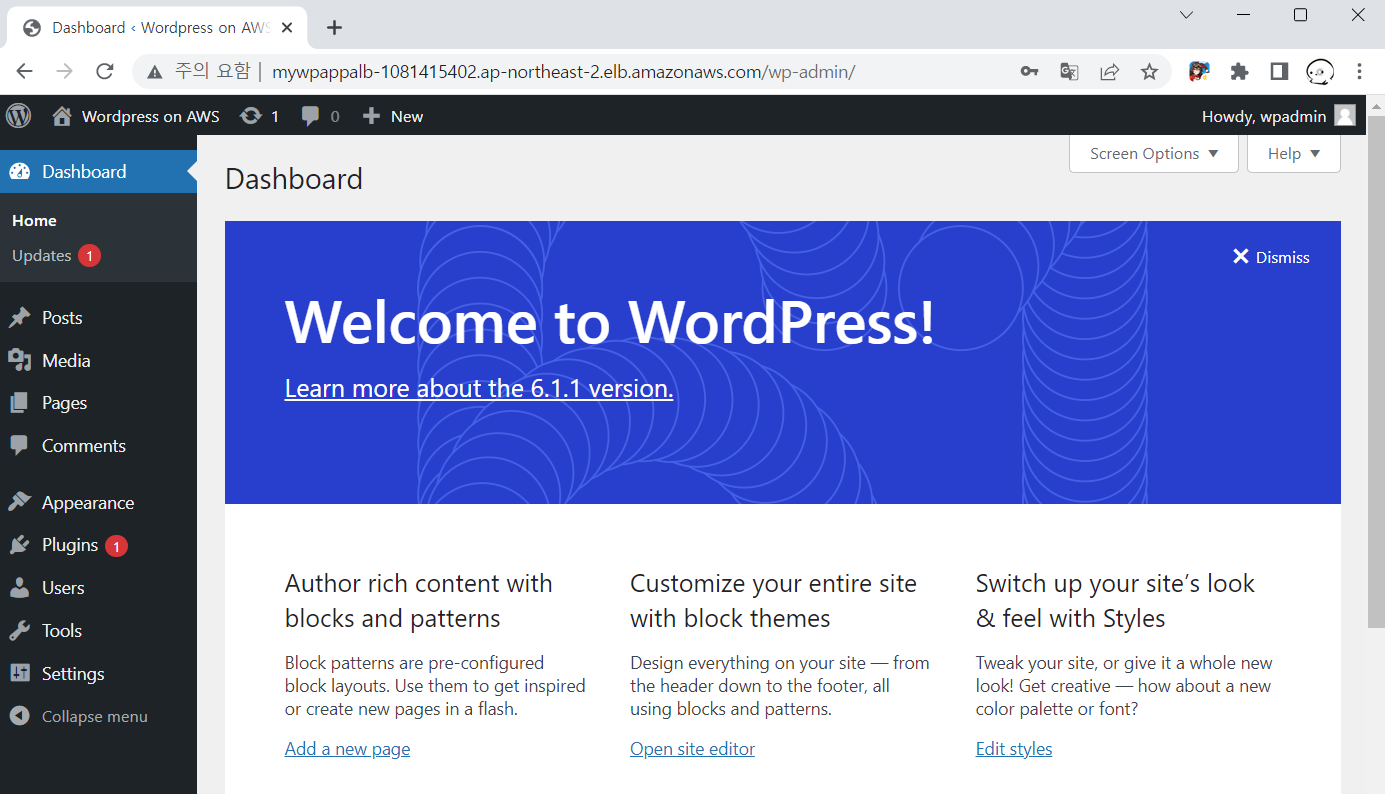
Task: Click the home icon next to Wordpress on AWS
Action: coord(62,116)
